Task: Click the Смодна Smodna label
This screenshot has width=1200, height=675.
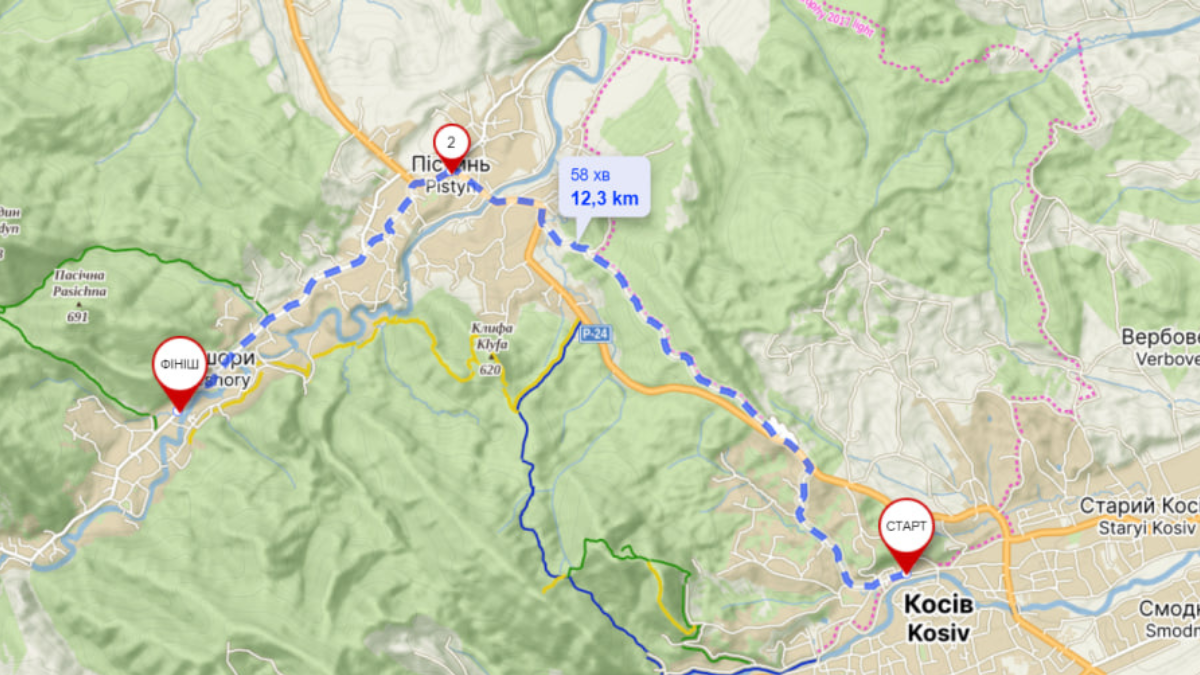Action: 1170,620
